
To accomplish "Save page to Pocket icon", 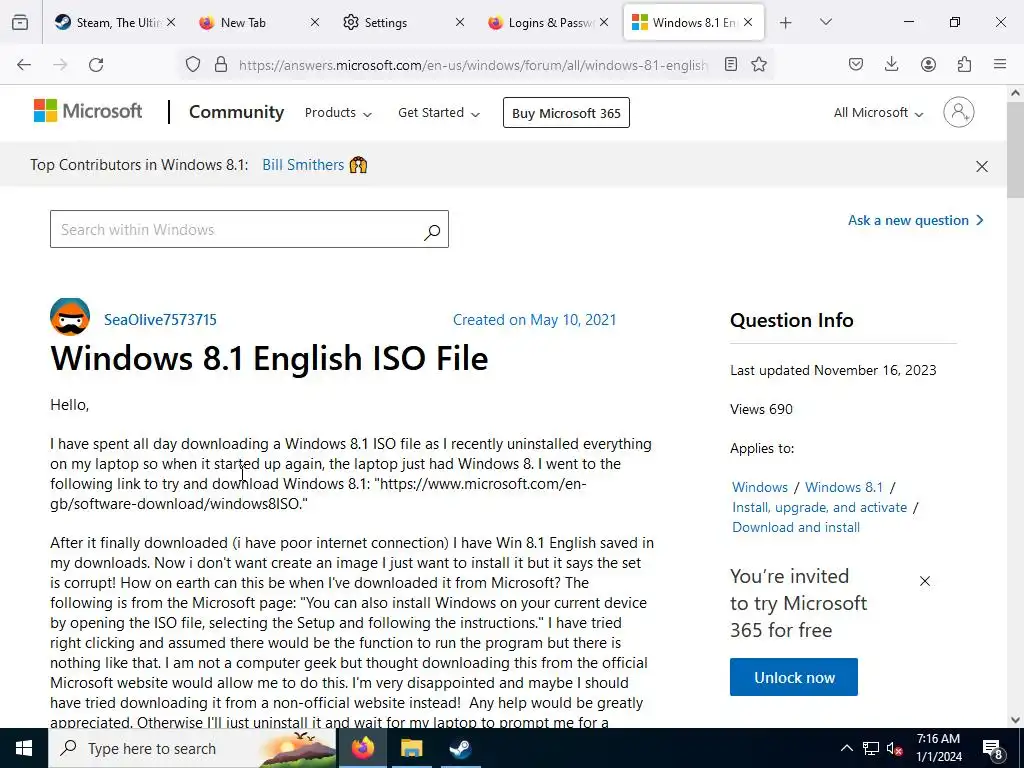I will point(856,64).
